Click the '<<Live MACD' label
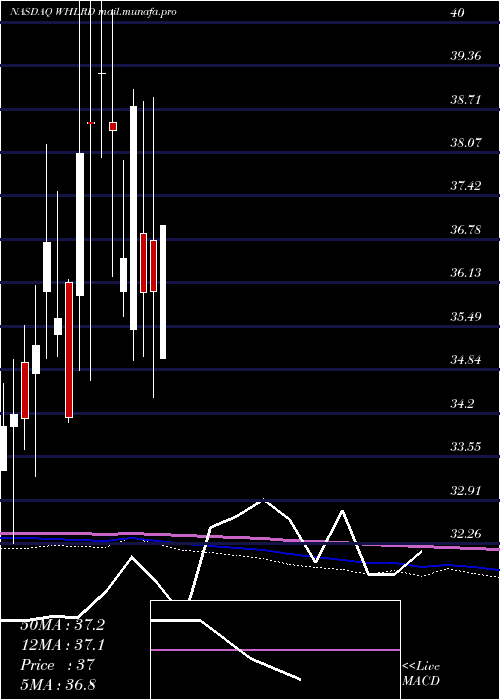 click(421, 674)
